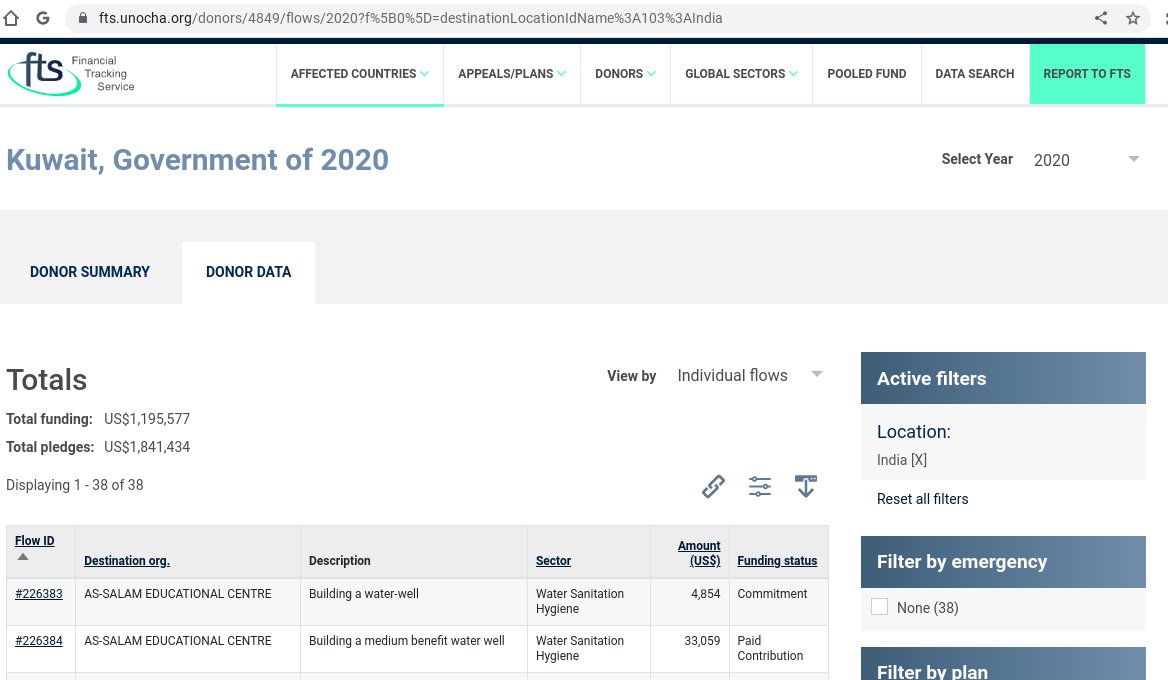The width and height of the screenshot is (1168, 680).
Task: Click Report to FTS button
Action: (1087, 74)
